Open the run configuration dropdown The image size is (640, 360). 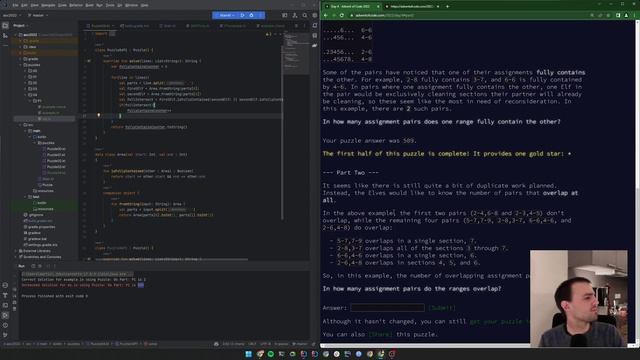(x=227, y=16)
